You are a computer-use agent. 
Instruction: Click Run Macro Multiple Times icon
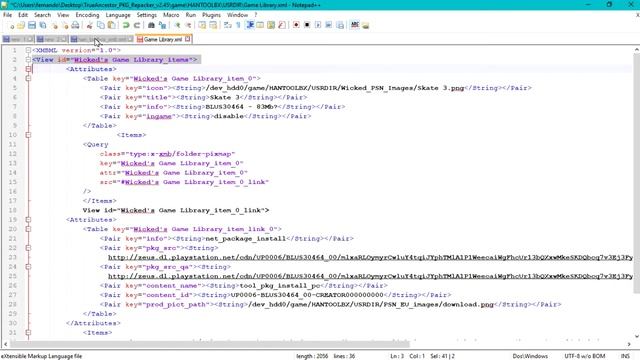point(329,25)
